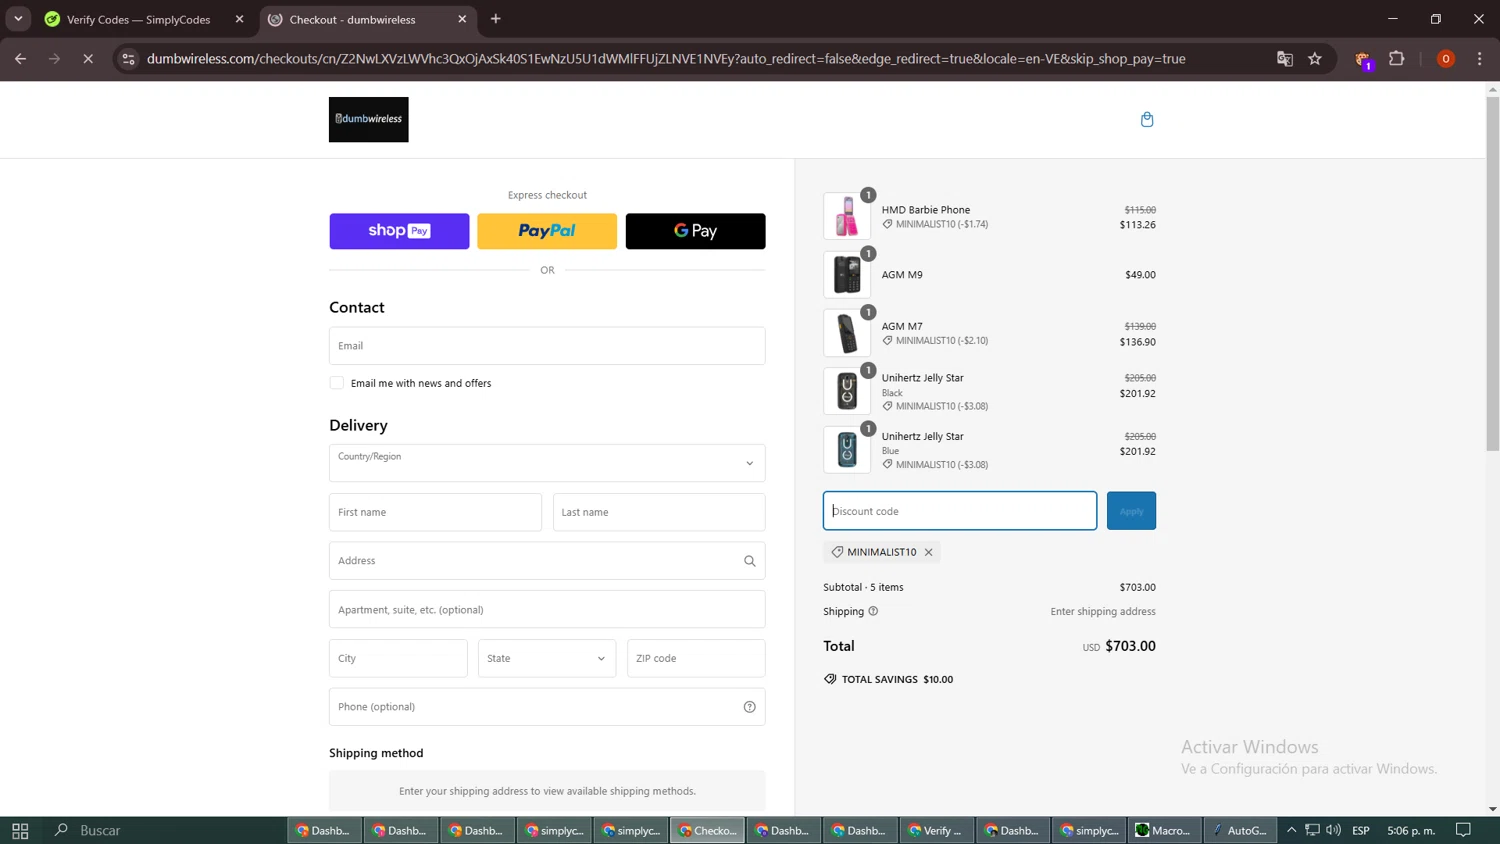Close the Verify Codes SimplyCodes tab
Image resolution: width=1500 pixels, height=844 pixels.
[x=239, y=19]
